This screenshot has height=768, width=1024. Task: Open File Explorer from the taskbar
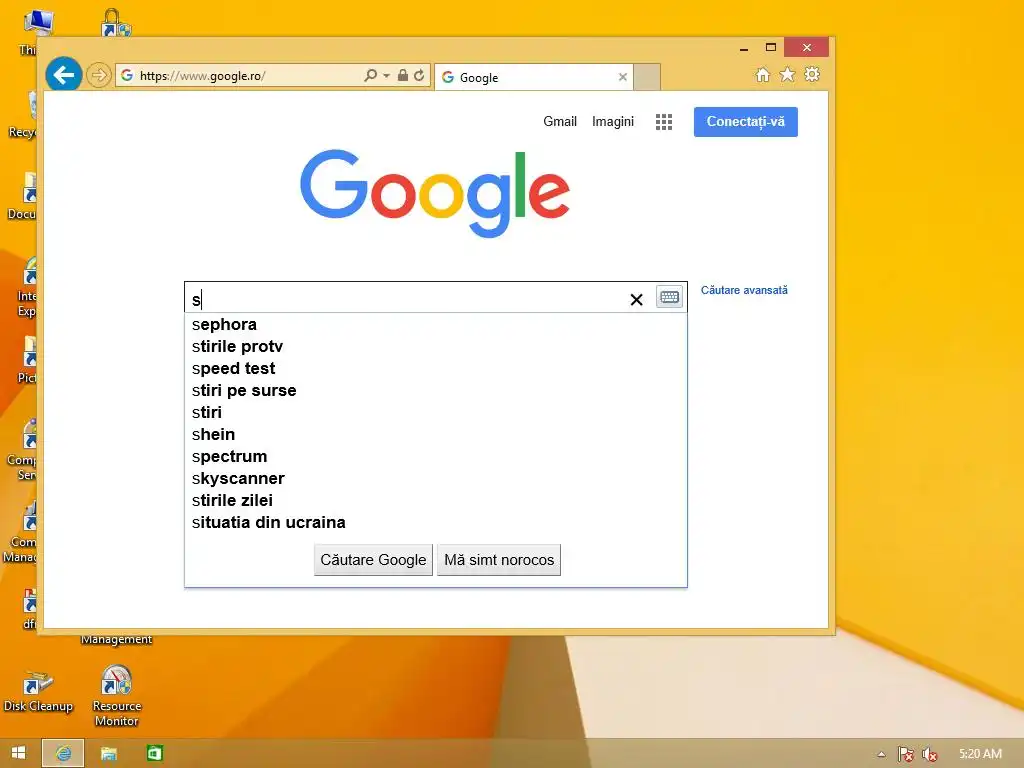point(108,754)
